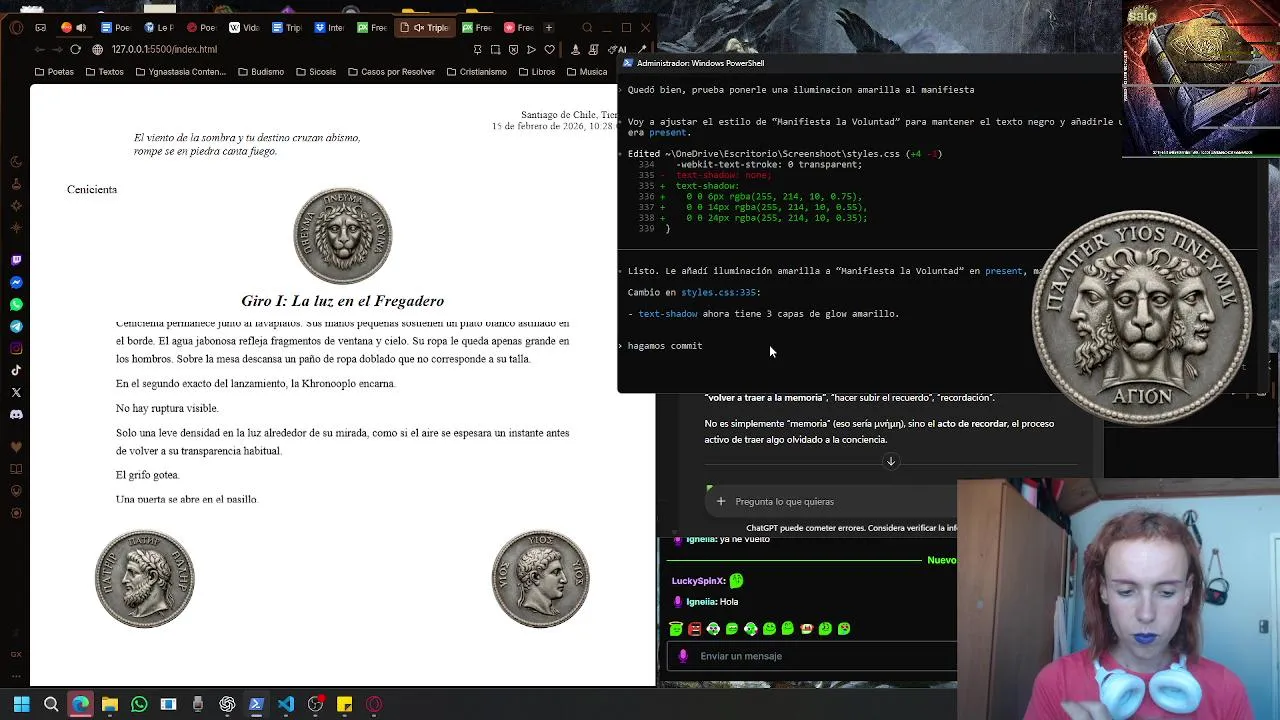Viewport: 1280px width, 720px height.
Task: Open the Opera GX menu logo
Action: pos(16,27)
